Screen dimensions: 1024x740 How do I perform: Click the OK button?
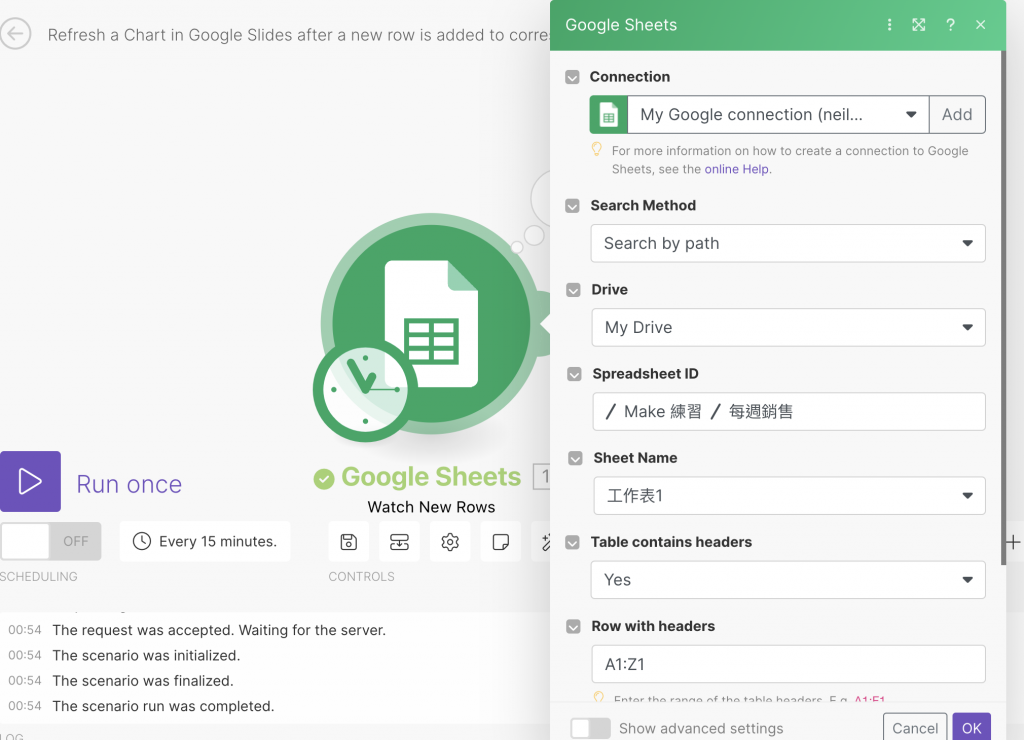point(971,728)
